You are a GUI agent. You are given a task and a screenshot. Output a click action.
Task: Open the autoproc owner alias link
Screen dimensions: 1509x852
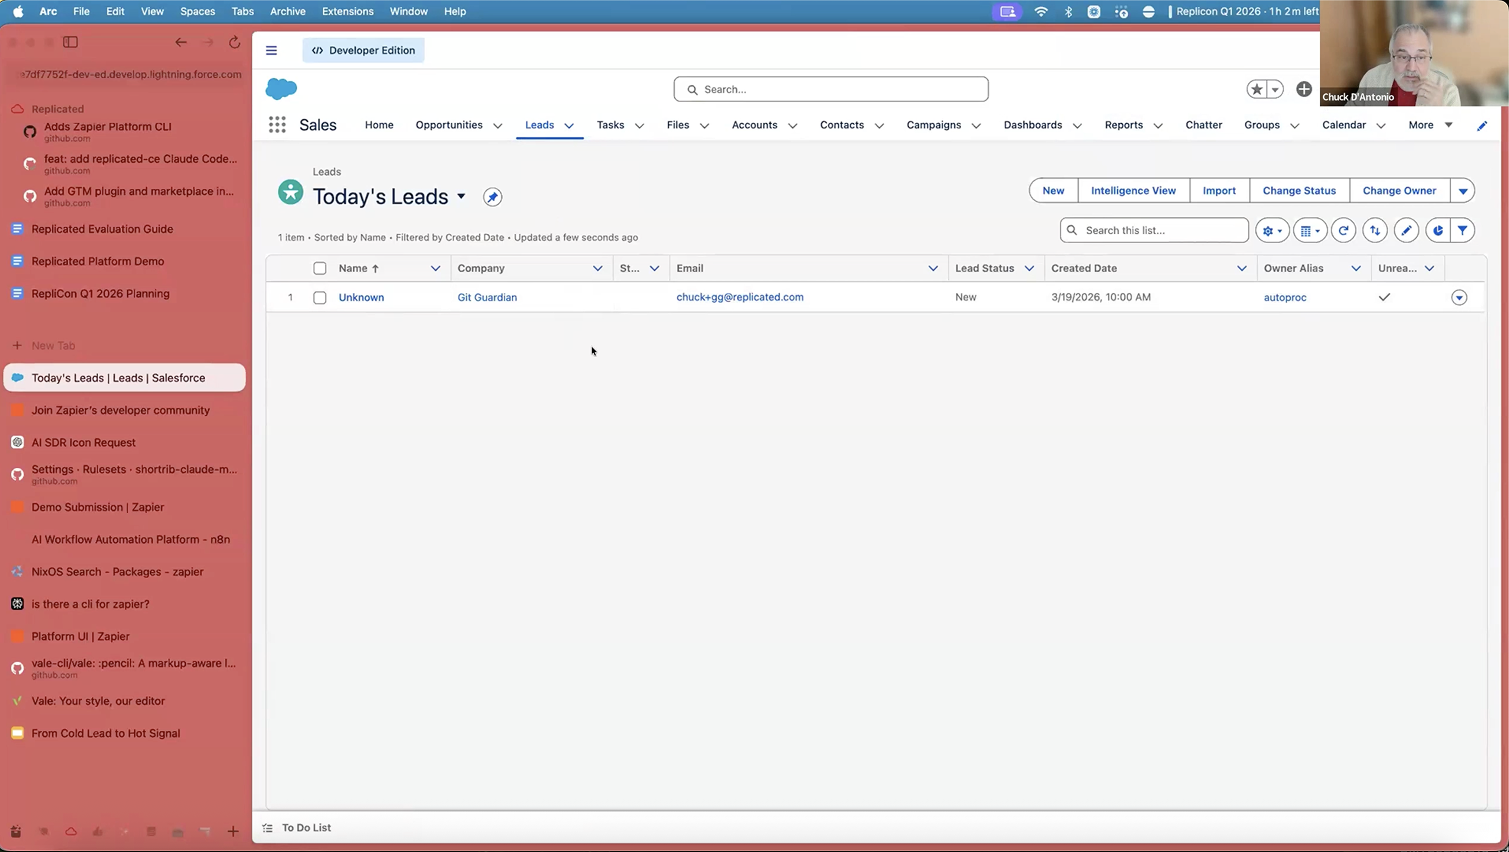click(x=1285, y=298)
